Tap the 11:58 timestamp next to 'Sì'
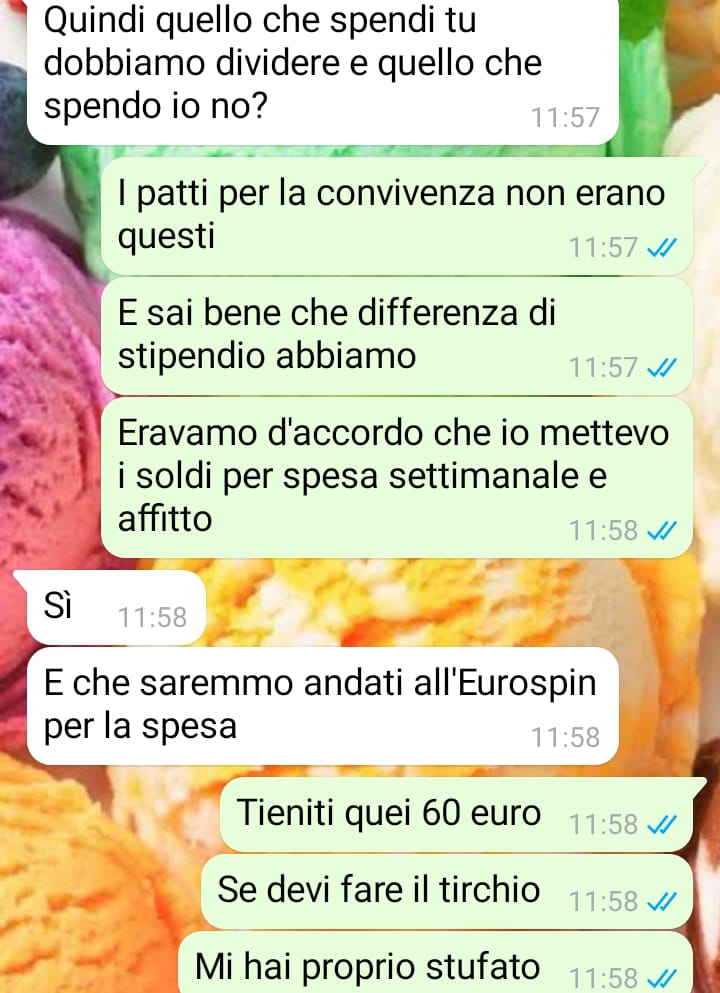720x993 pixels. click(153, 617)
